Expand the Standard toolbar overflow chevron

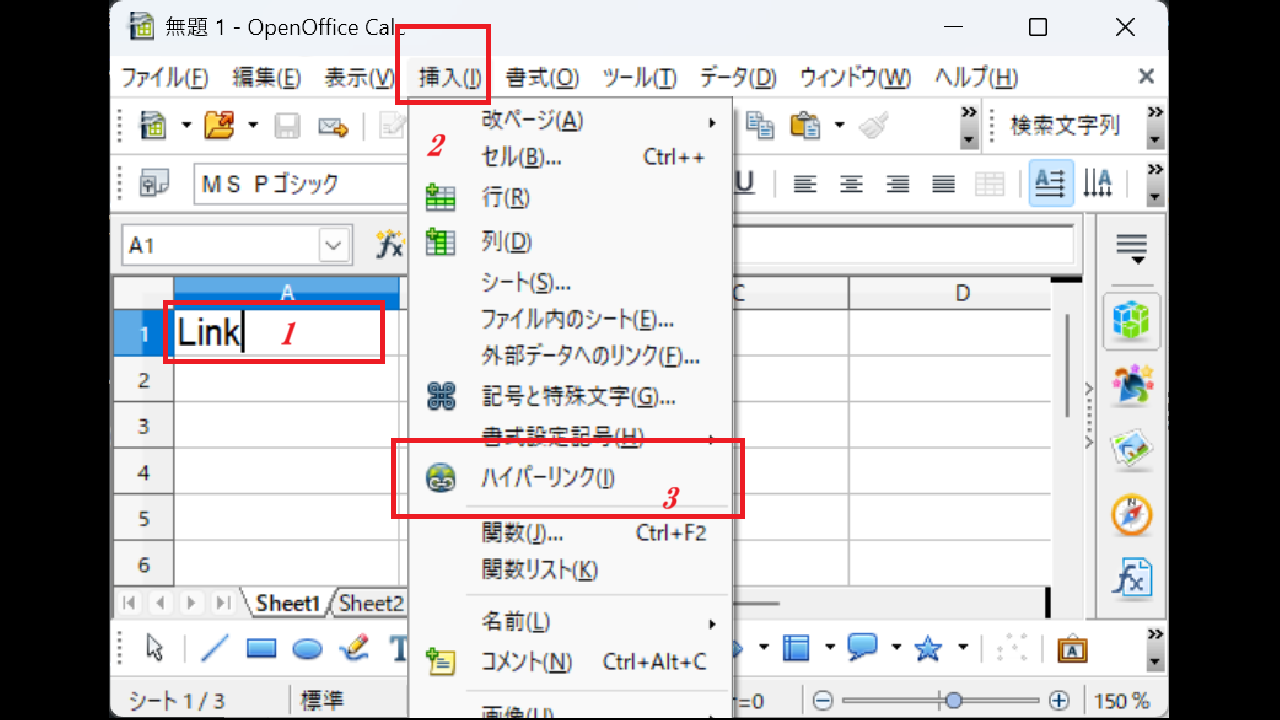click(x=969, y=126)
